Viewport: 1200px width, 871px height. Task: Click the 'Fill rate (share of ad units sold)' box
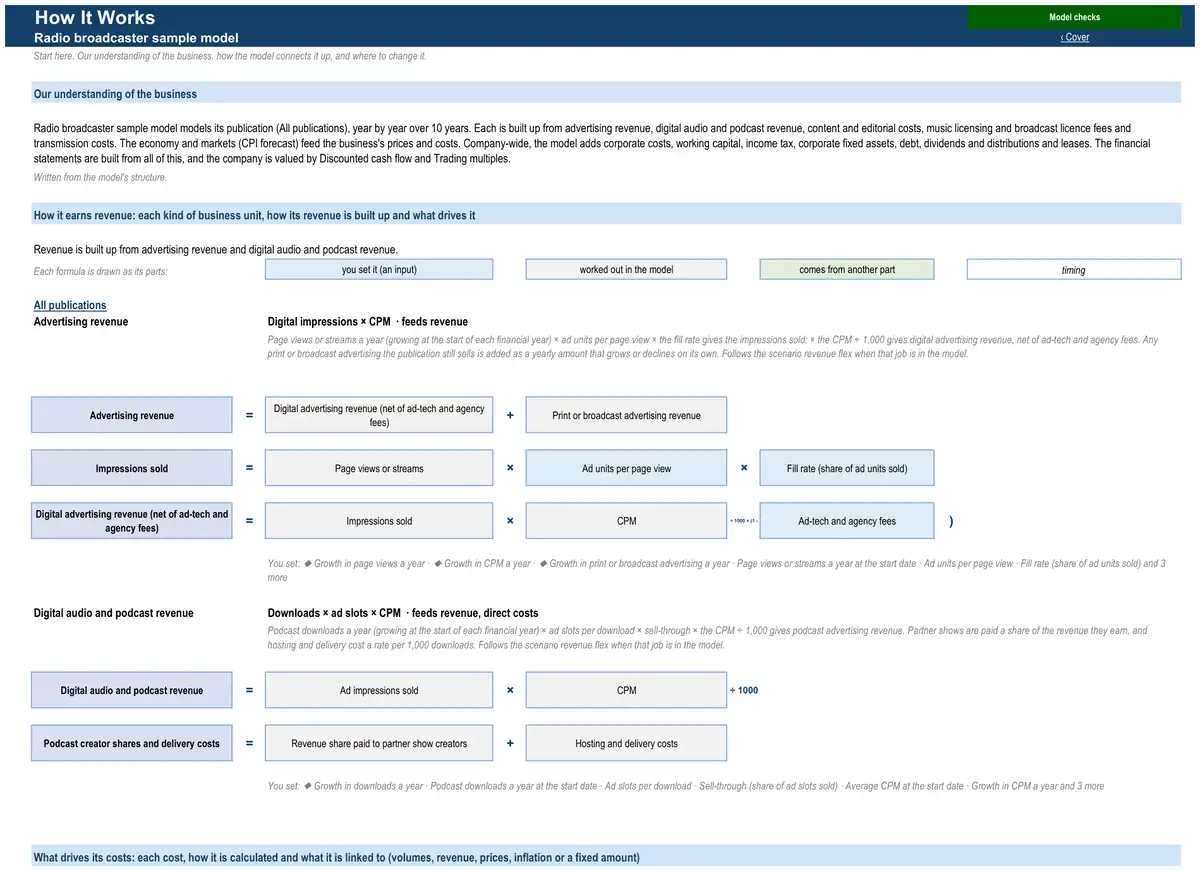point(847,468)
